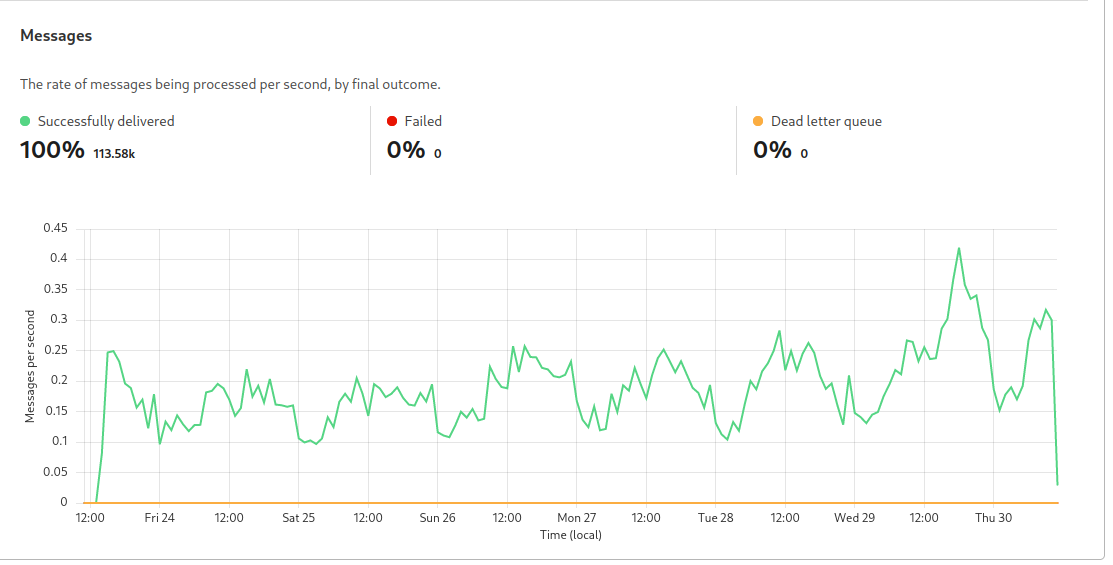The height and width of the screenshot is (565, 1113).
Task: Click the 113.58k delivered message count
Action: pyautogui.click(x=114, y=154)
